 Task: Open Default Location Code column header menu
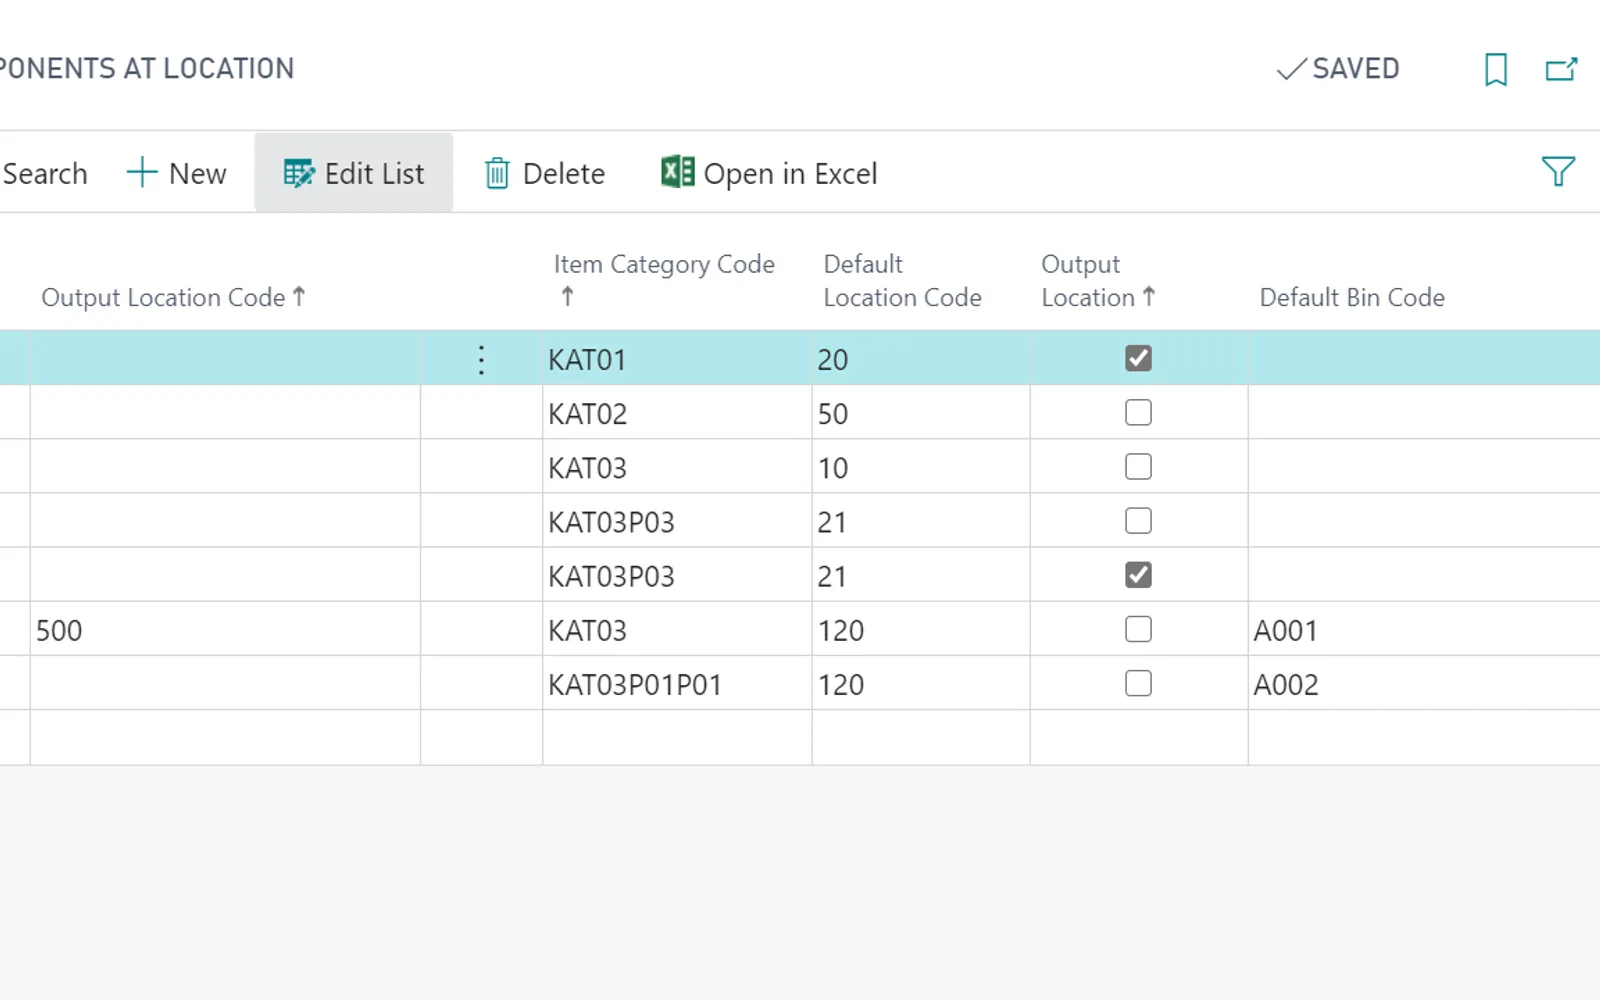tap(902, 280)
